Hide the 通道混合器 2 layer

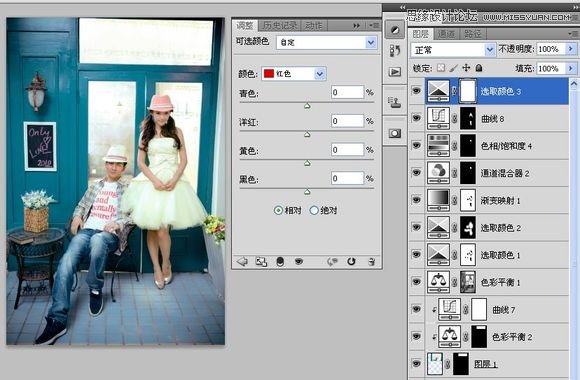coord(416,172)
